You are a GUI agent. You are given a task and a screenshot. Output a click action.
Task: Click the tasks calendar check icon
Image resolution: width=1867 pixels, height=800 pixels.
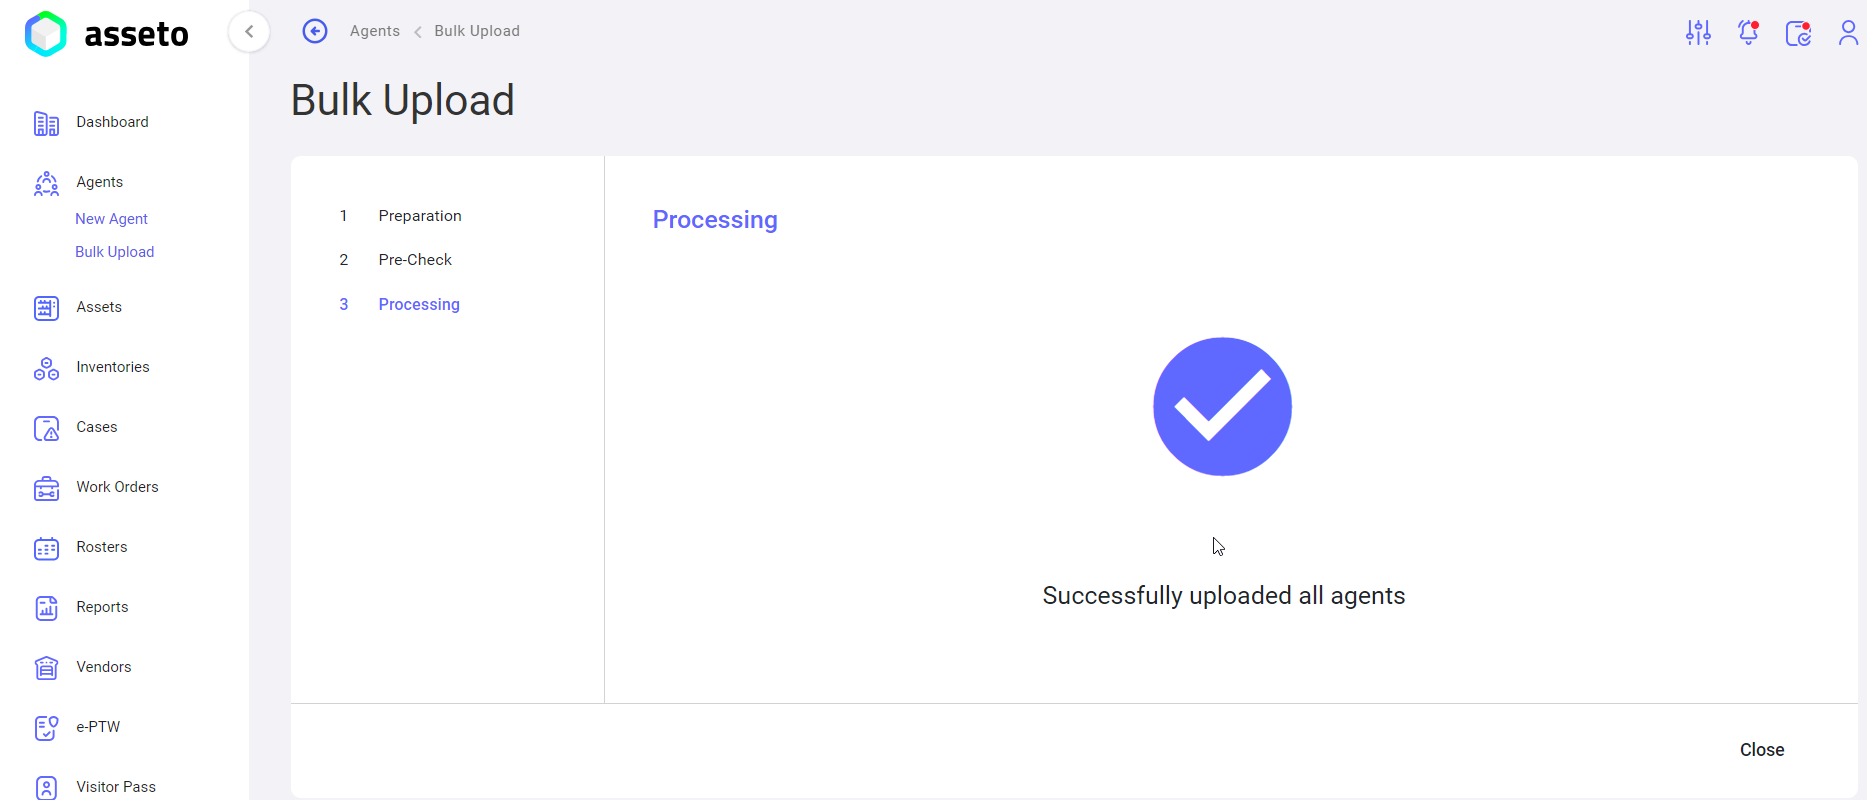[x=1799, y=32]
